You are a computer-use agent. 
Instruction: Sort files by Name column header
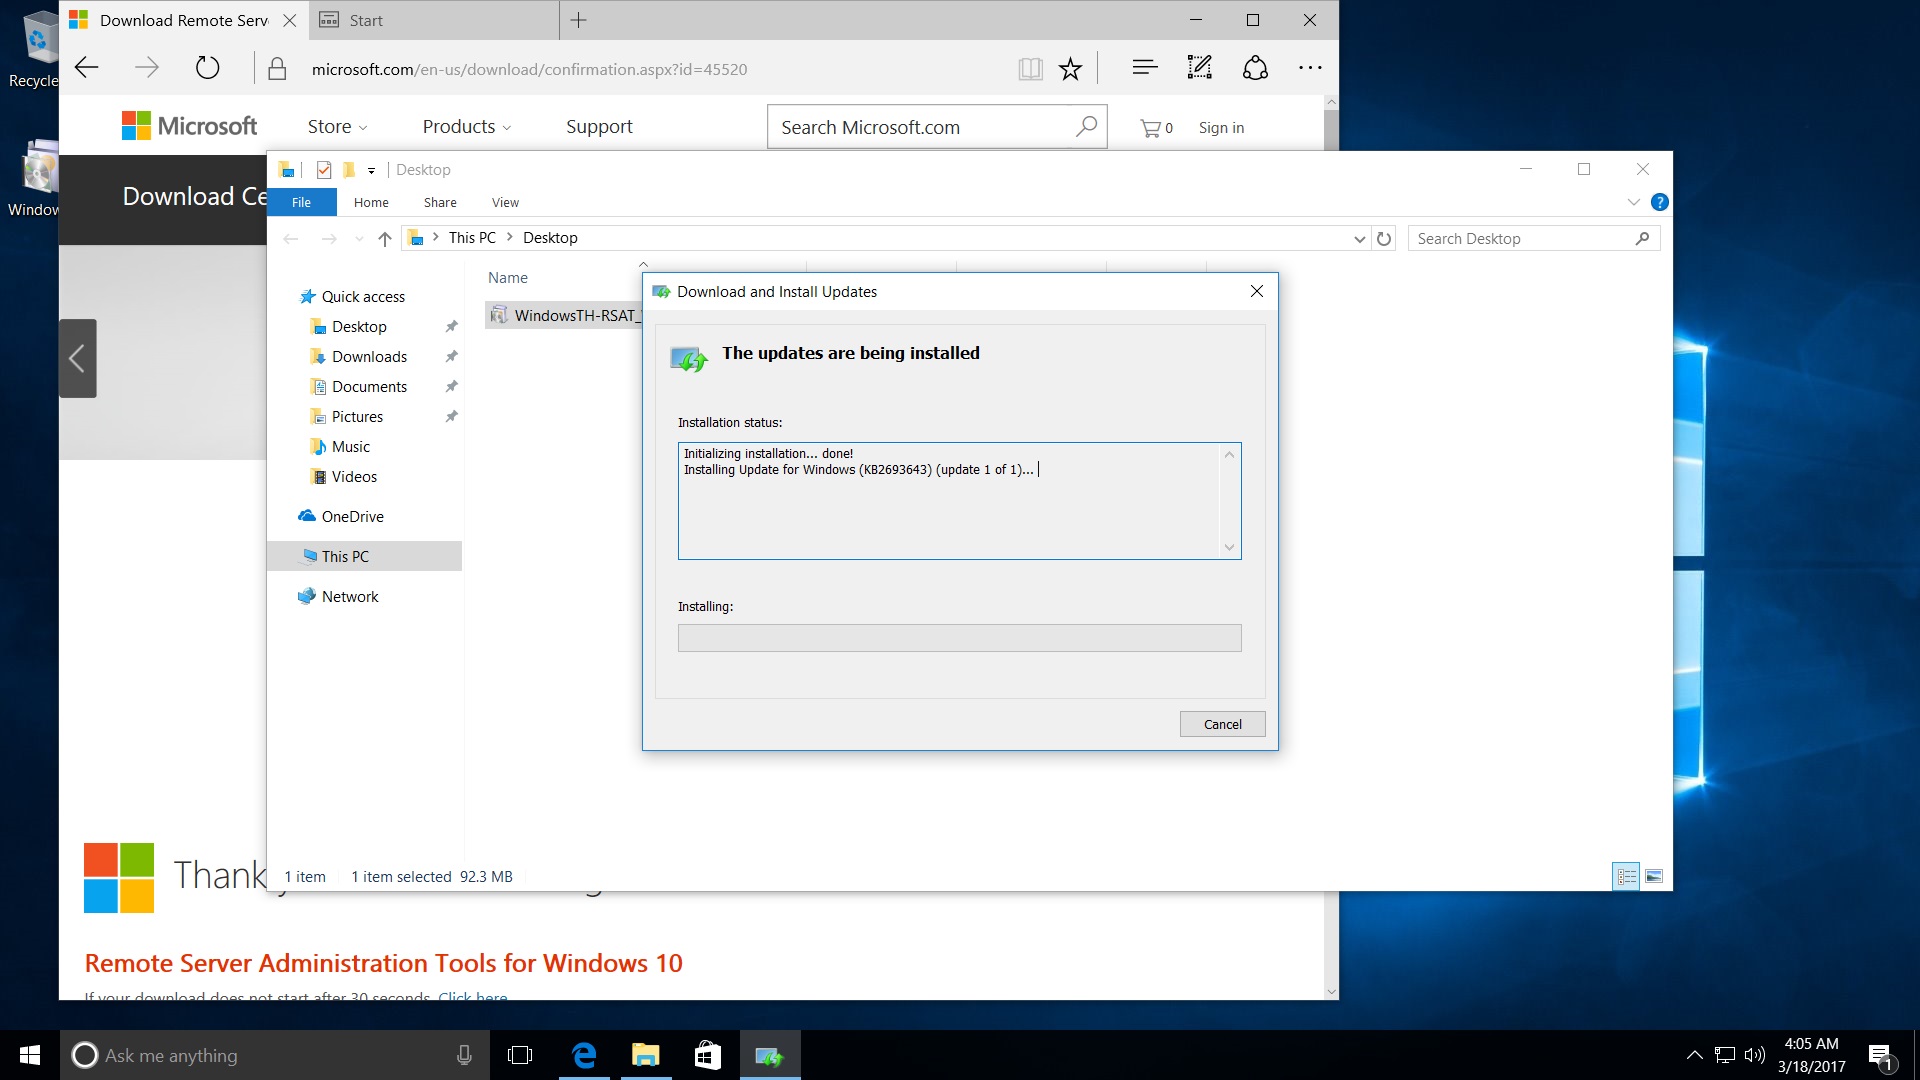[x=508, y=278]
